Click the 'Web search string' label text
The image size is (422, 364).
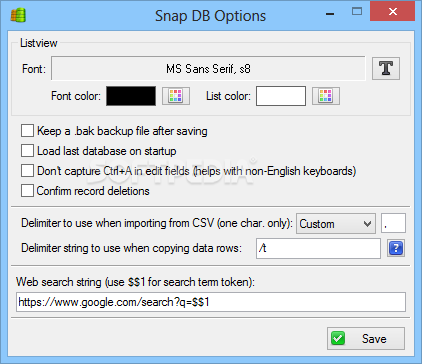click(135, 282)
